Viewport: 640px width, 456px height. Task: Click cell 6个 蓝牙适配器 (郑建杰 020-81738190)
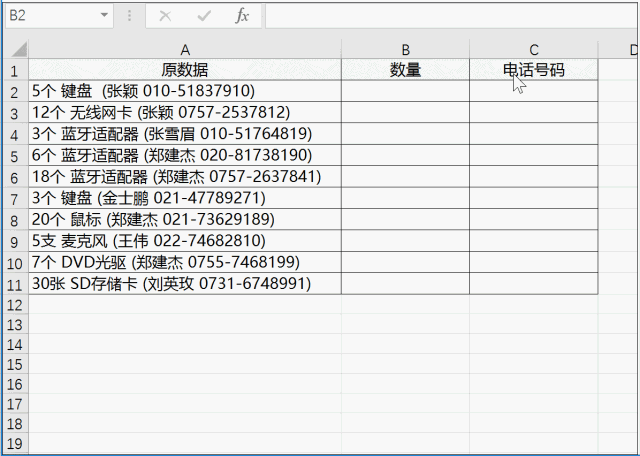pos(185,155)
